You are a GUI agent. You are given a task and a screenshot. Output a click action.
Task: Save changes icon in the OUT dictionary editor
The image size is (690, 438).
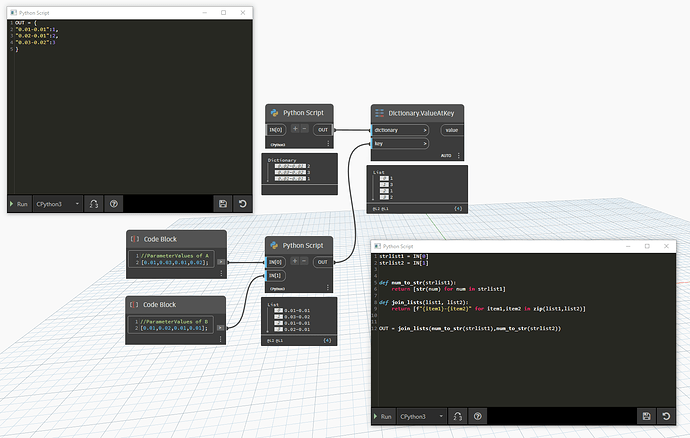click(223, 204)
